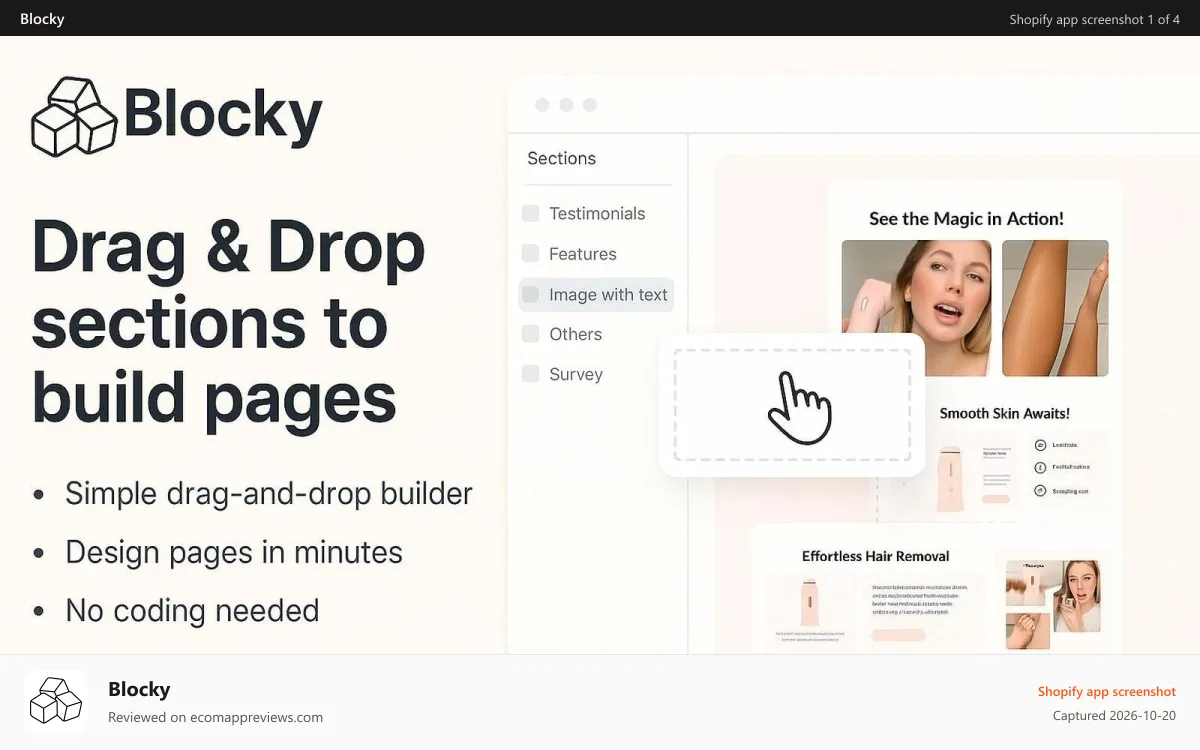The height and width of the screenshot is (750, 1200).
Task: Click the Shopify app screenshot 1 of 4 label
Action: click(x=1094, y=19)
